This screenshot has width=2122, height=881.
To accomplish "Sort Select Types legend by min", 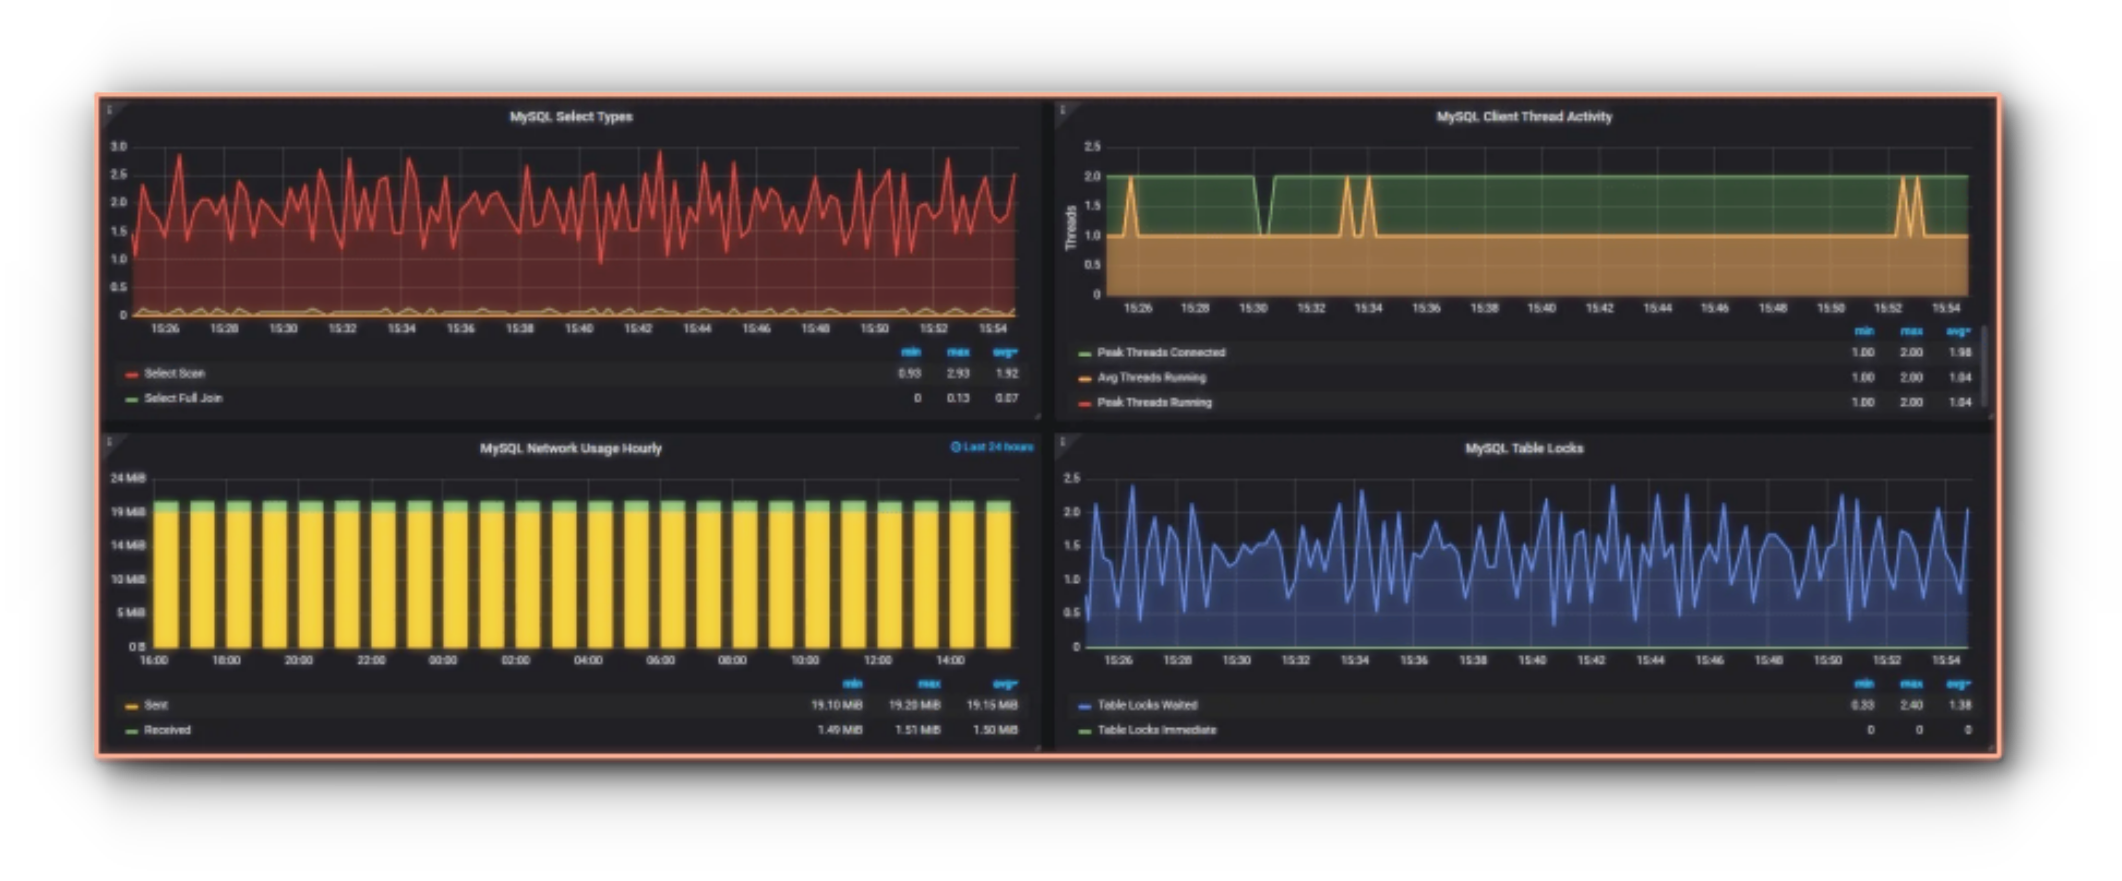I will (x=910, y=352).
